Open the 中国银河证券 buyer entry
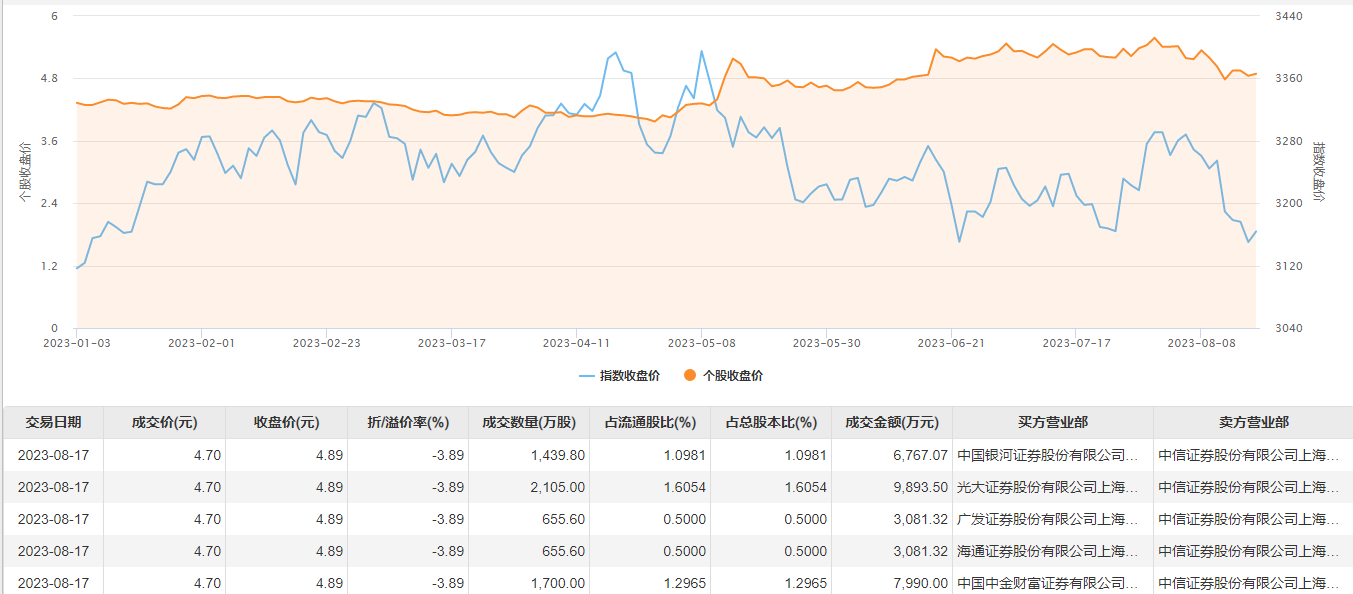This screenshot has height=594, width=1353. [1047, 455]
